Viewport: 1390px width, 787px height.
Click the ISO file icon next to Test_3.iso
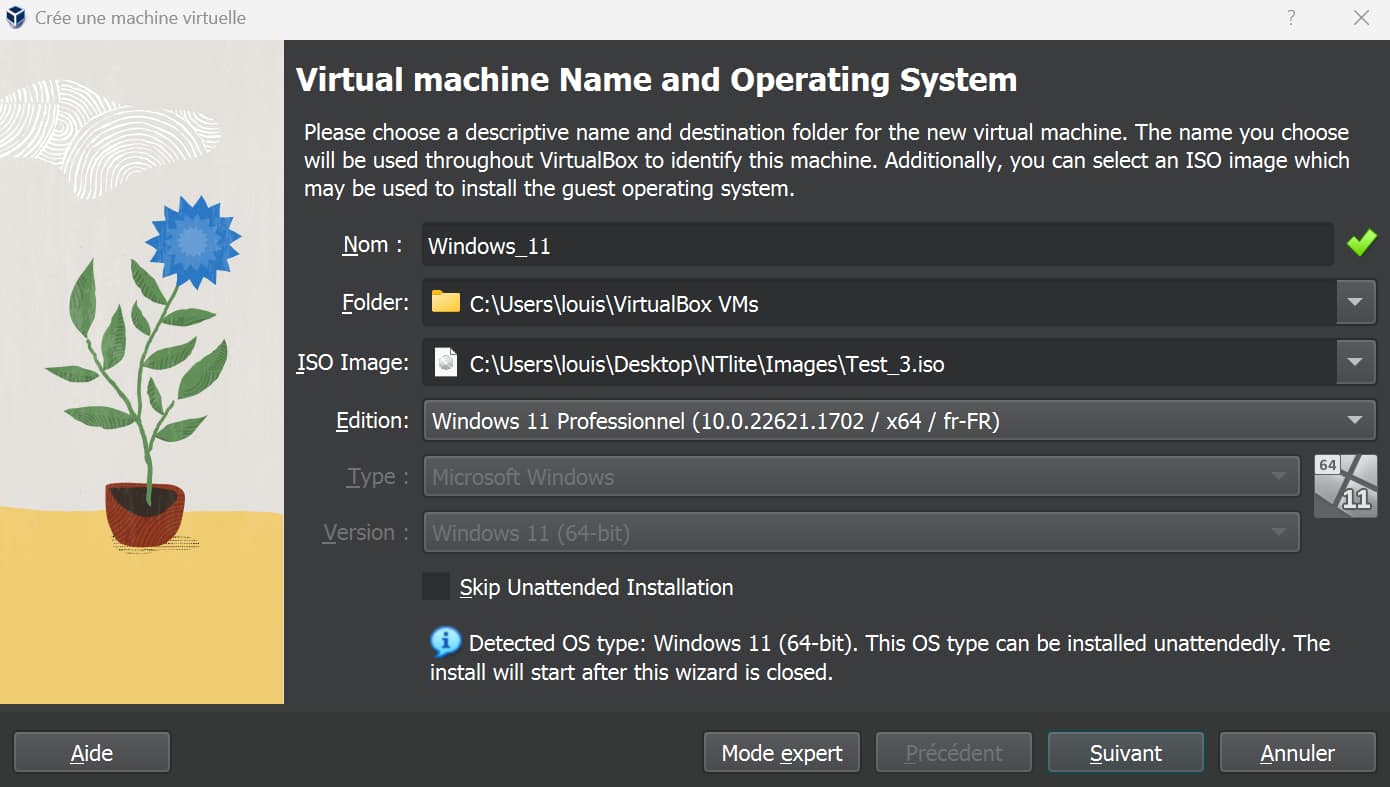point(444,362)
